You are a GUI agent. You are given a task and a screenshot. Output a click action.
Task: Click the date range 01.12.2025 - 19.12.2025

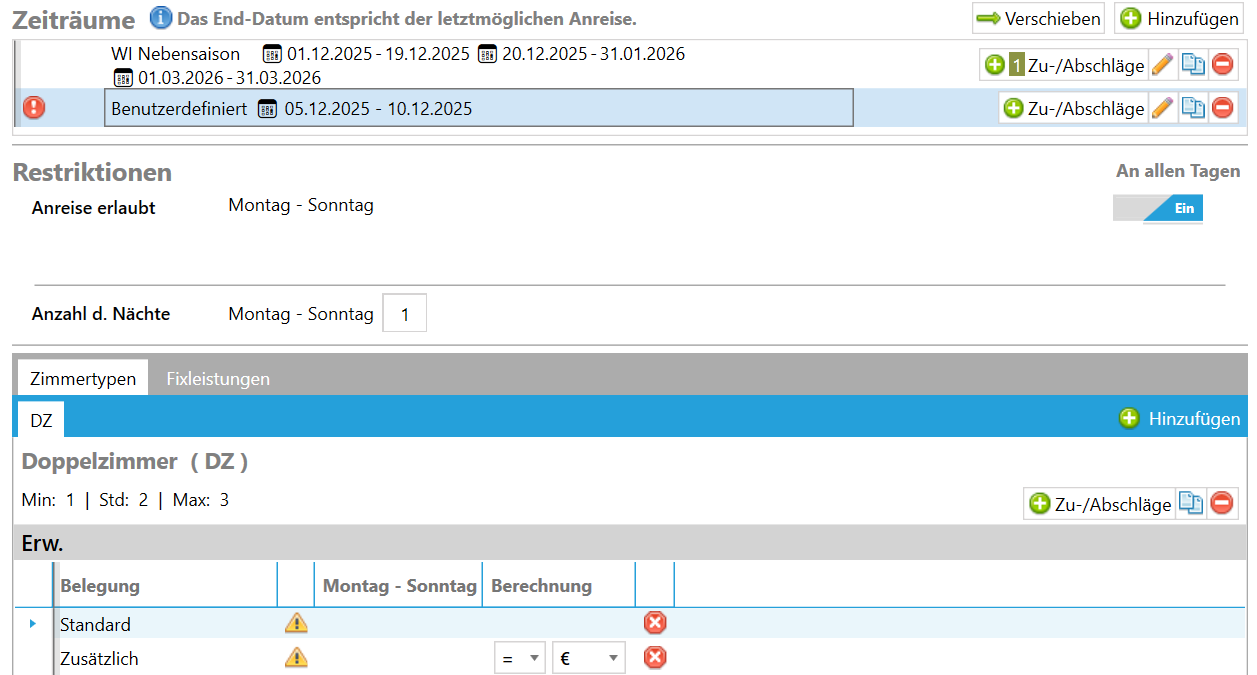click(x=378, y=54)
